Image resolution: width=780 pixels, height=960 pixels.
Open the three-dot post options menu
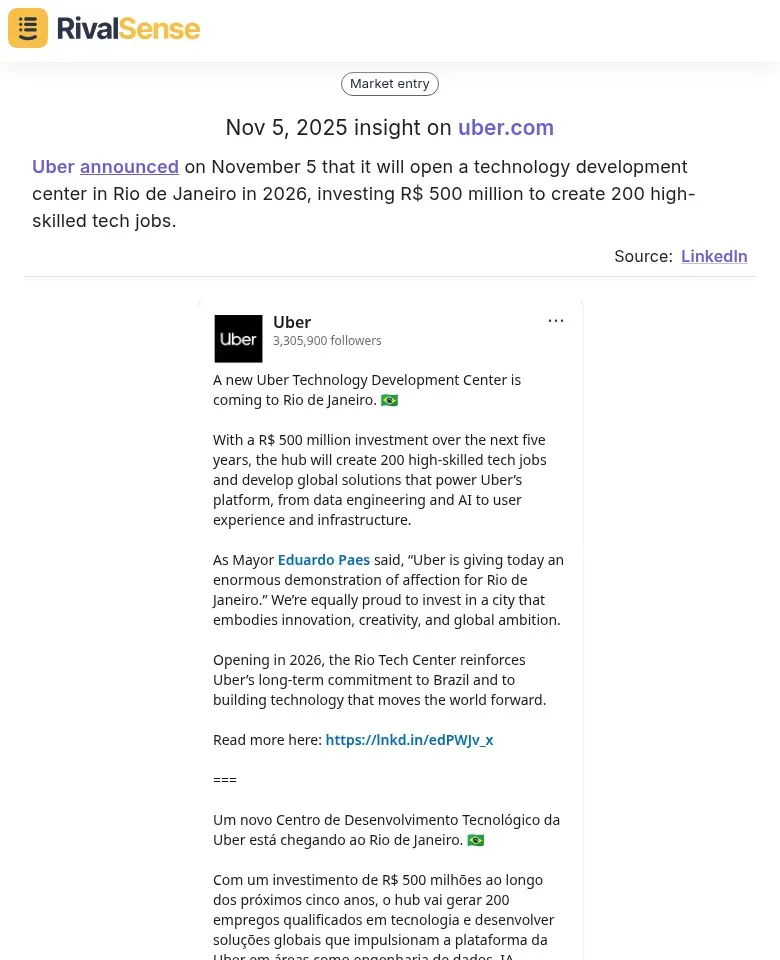pos(556,321)
